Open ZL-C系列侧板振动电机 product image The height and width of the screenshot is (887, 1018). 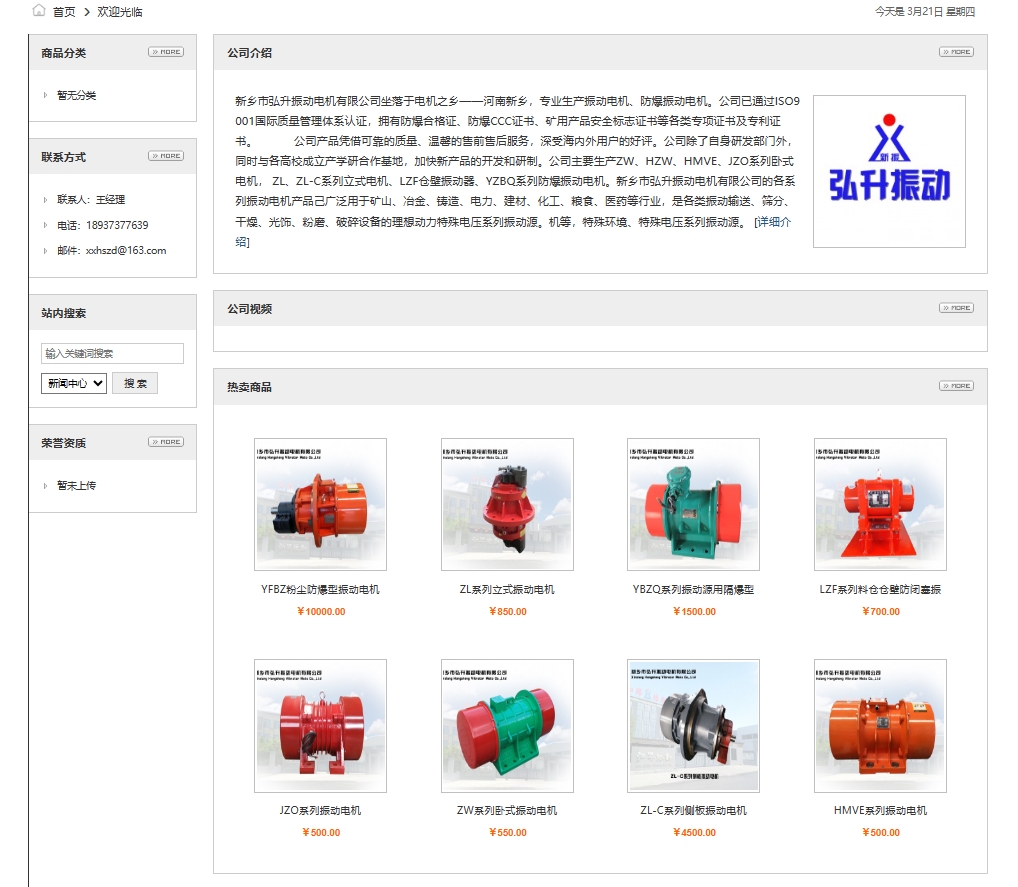point(693,725)
